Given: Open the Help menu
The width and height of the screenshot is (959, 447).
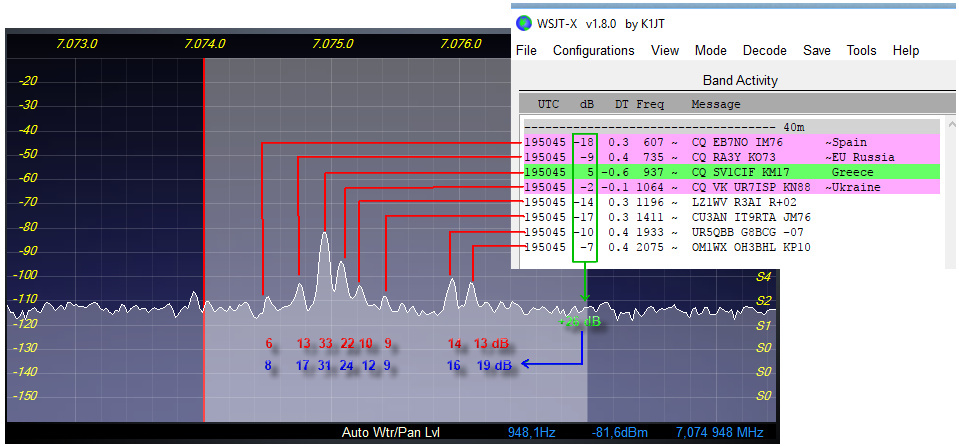Looking at the screenshot, I should [905, 50].
